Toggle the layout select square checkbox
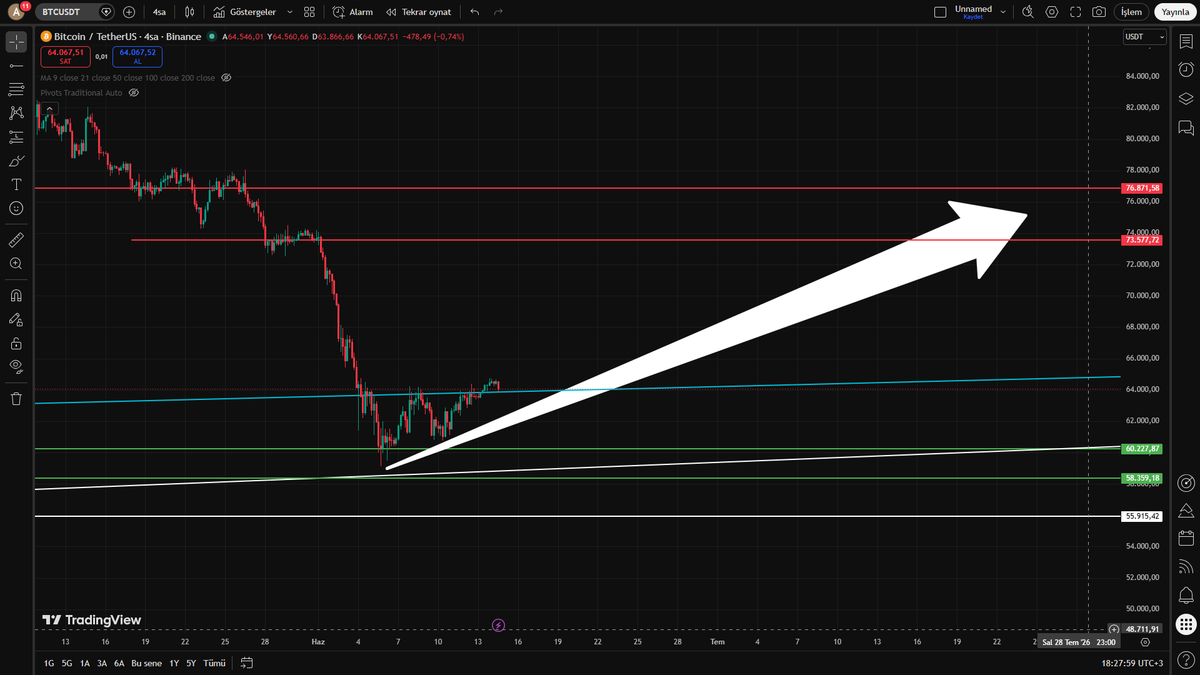This screenshot has width=1200, height=675. 939,12
